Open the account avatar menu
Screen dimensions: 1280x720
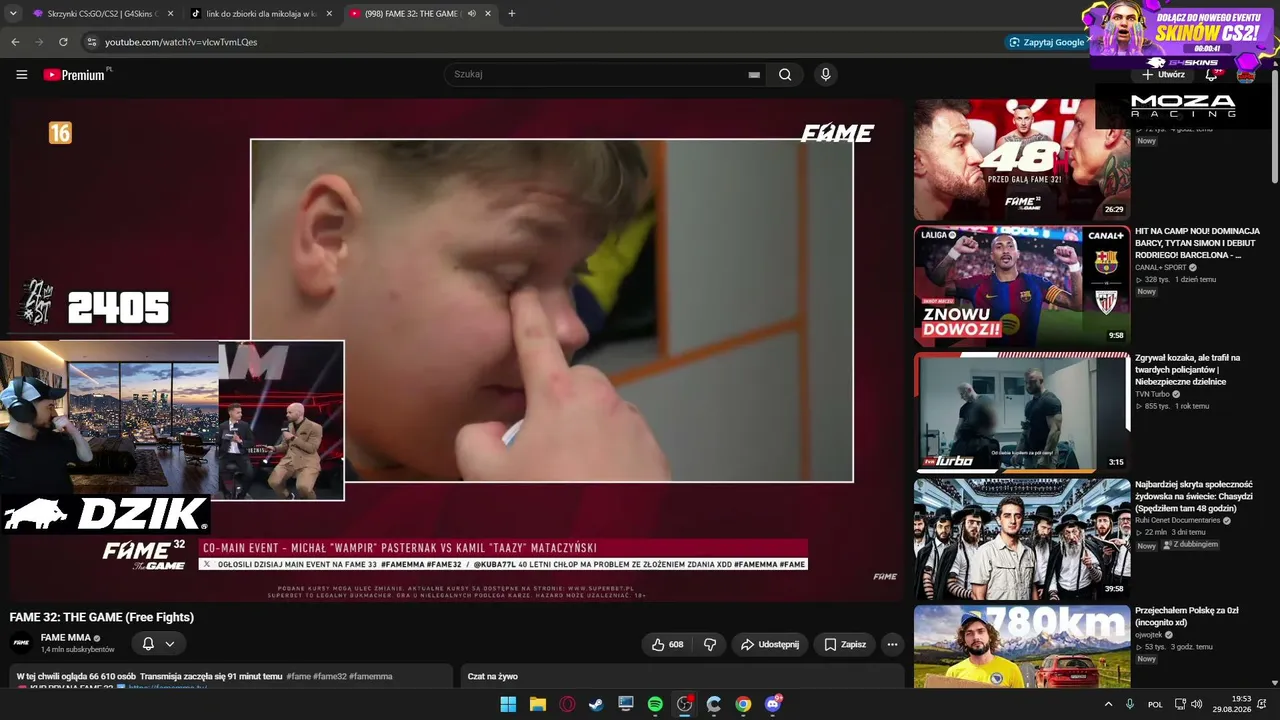pyautogui.click(x=1246, y=75)
